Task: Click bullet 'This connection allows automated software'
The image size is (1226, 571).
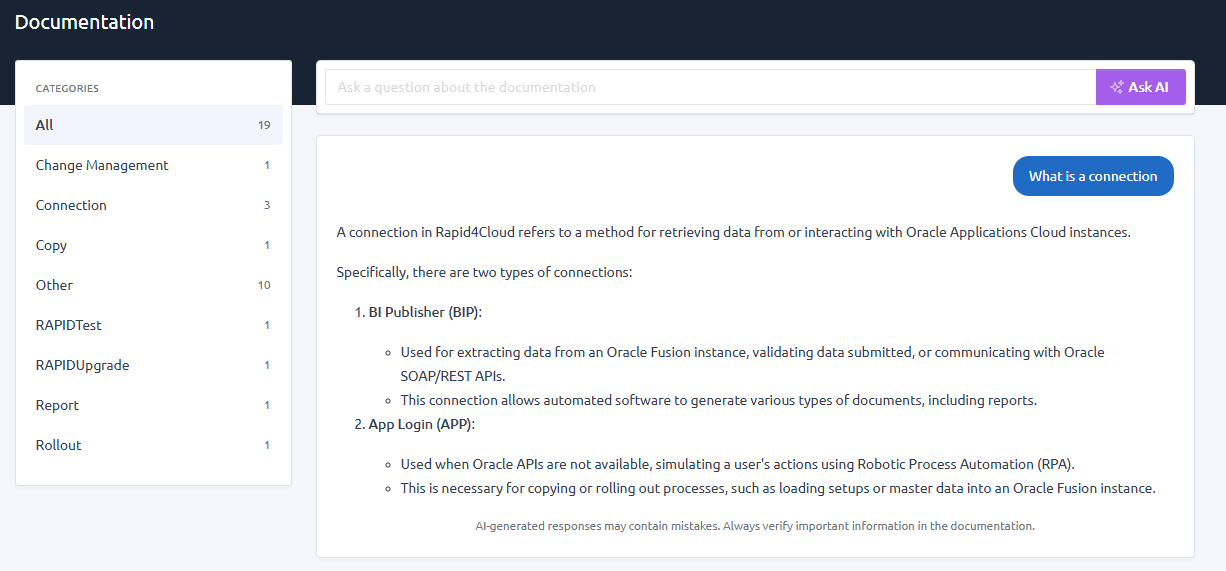Action: coord(719,400)
